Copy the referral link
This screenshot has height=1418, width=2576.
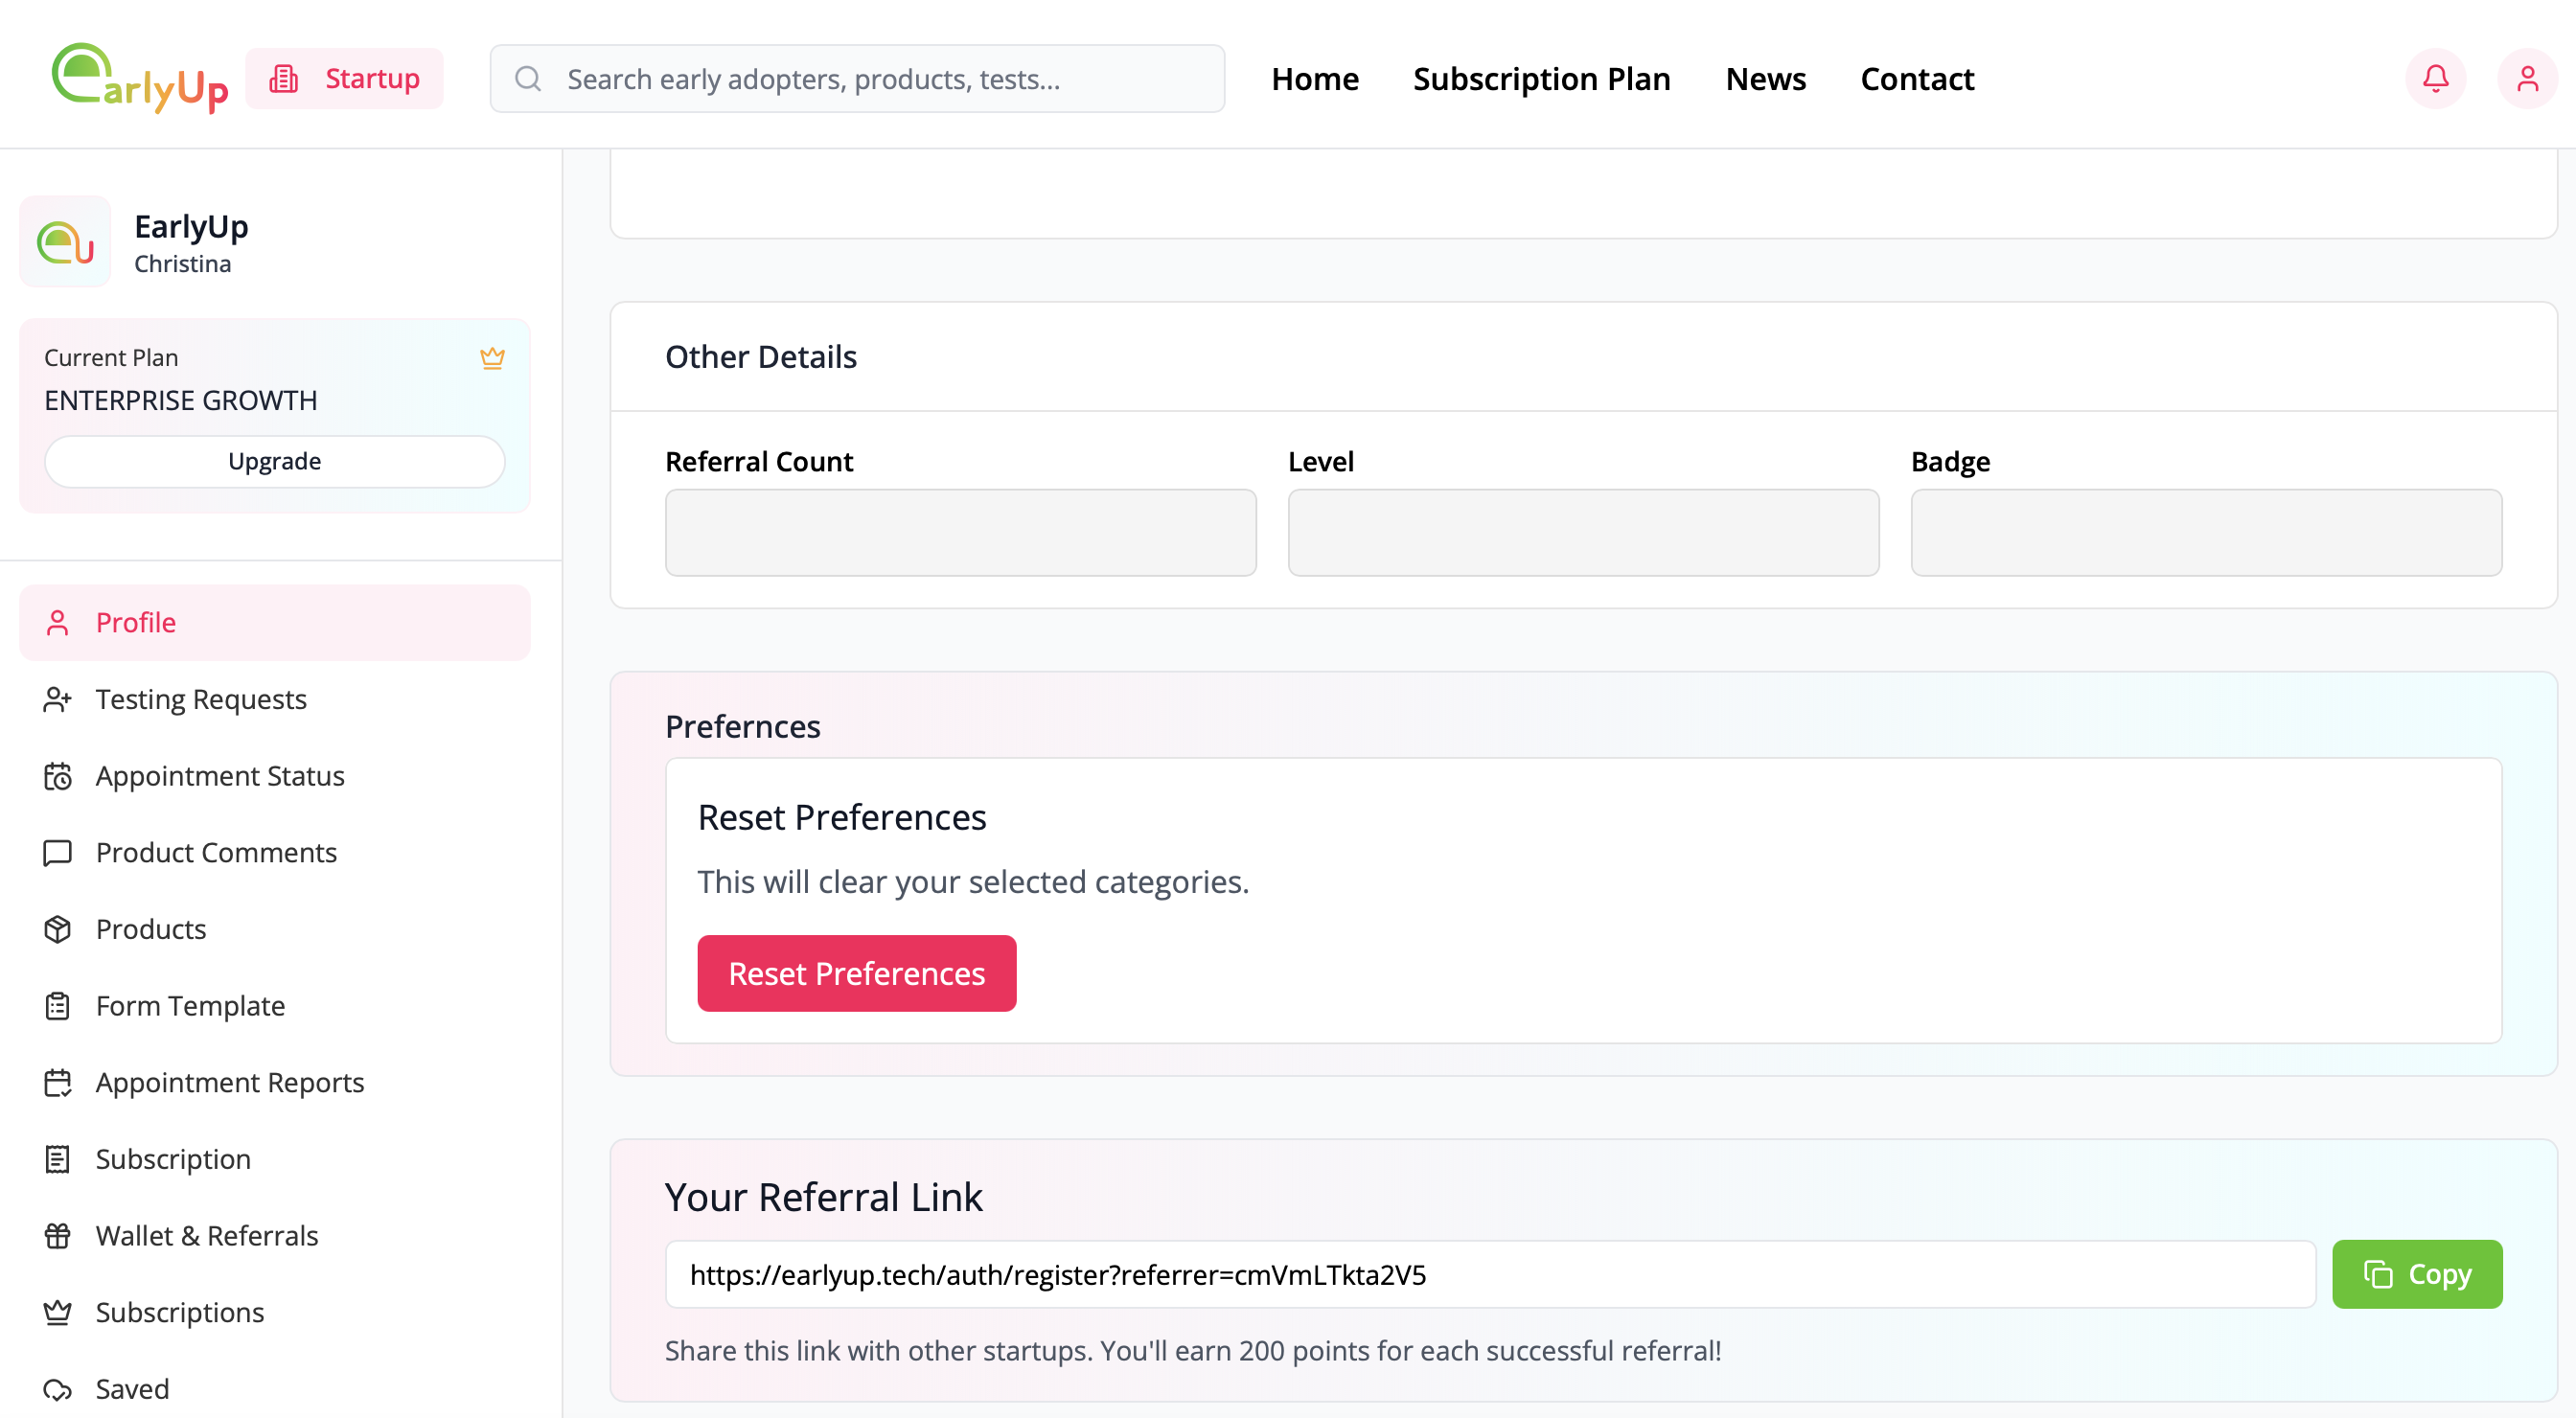pyautogui.click(x=2417, y=1274)
